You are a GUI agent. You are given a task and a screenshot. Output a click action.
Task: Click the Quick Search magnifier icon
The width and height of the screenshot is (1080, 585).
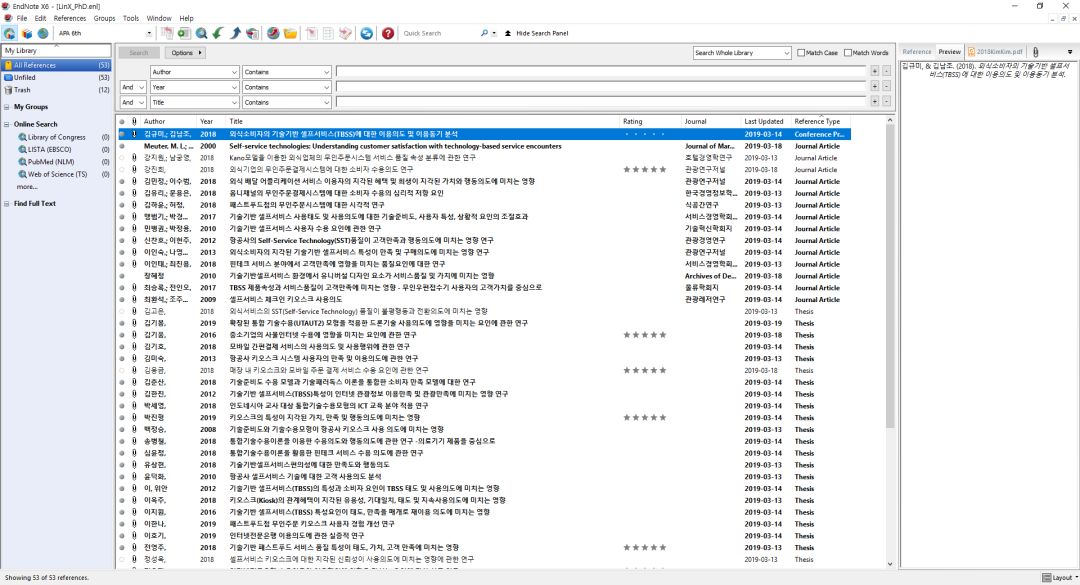484,33
